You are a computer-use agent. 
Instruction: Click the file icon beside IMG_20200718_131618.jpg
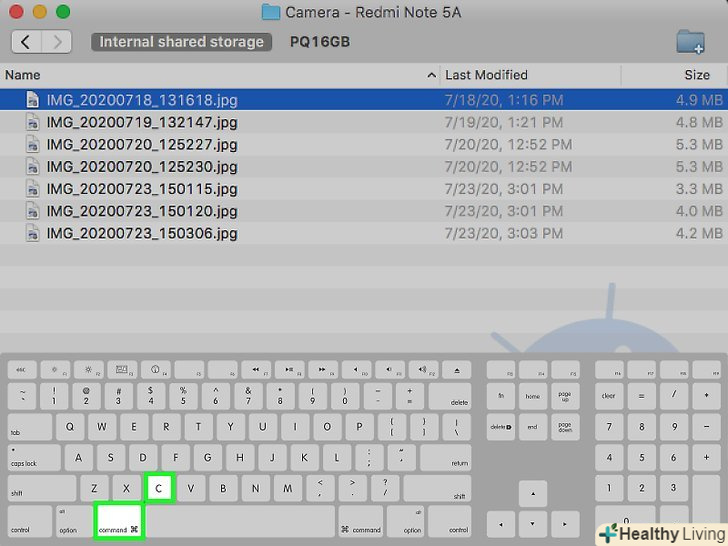(x=32, y=100)
